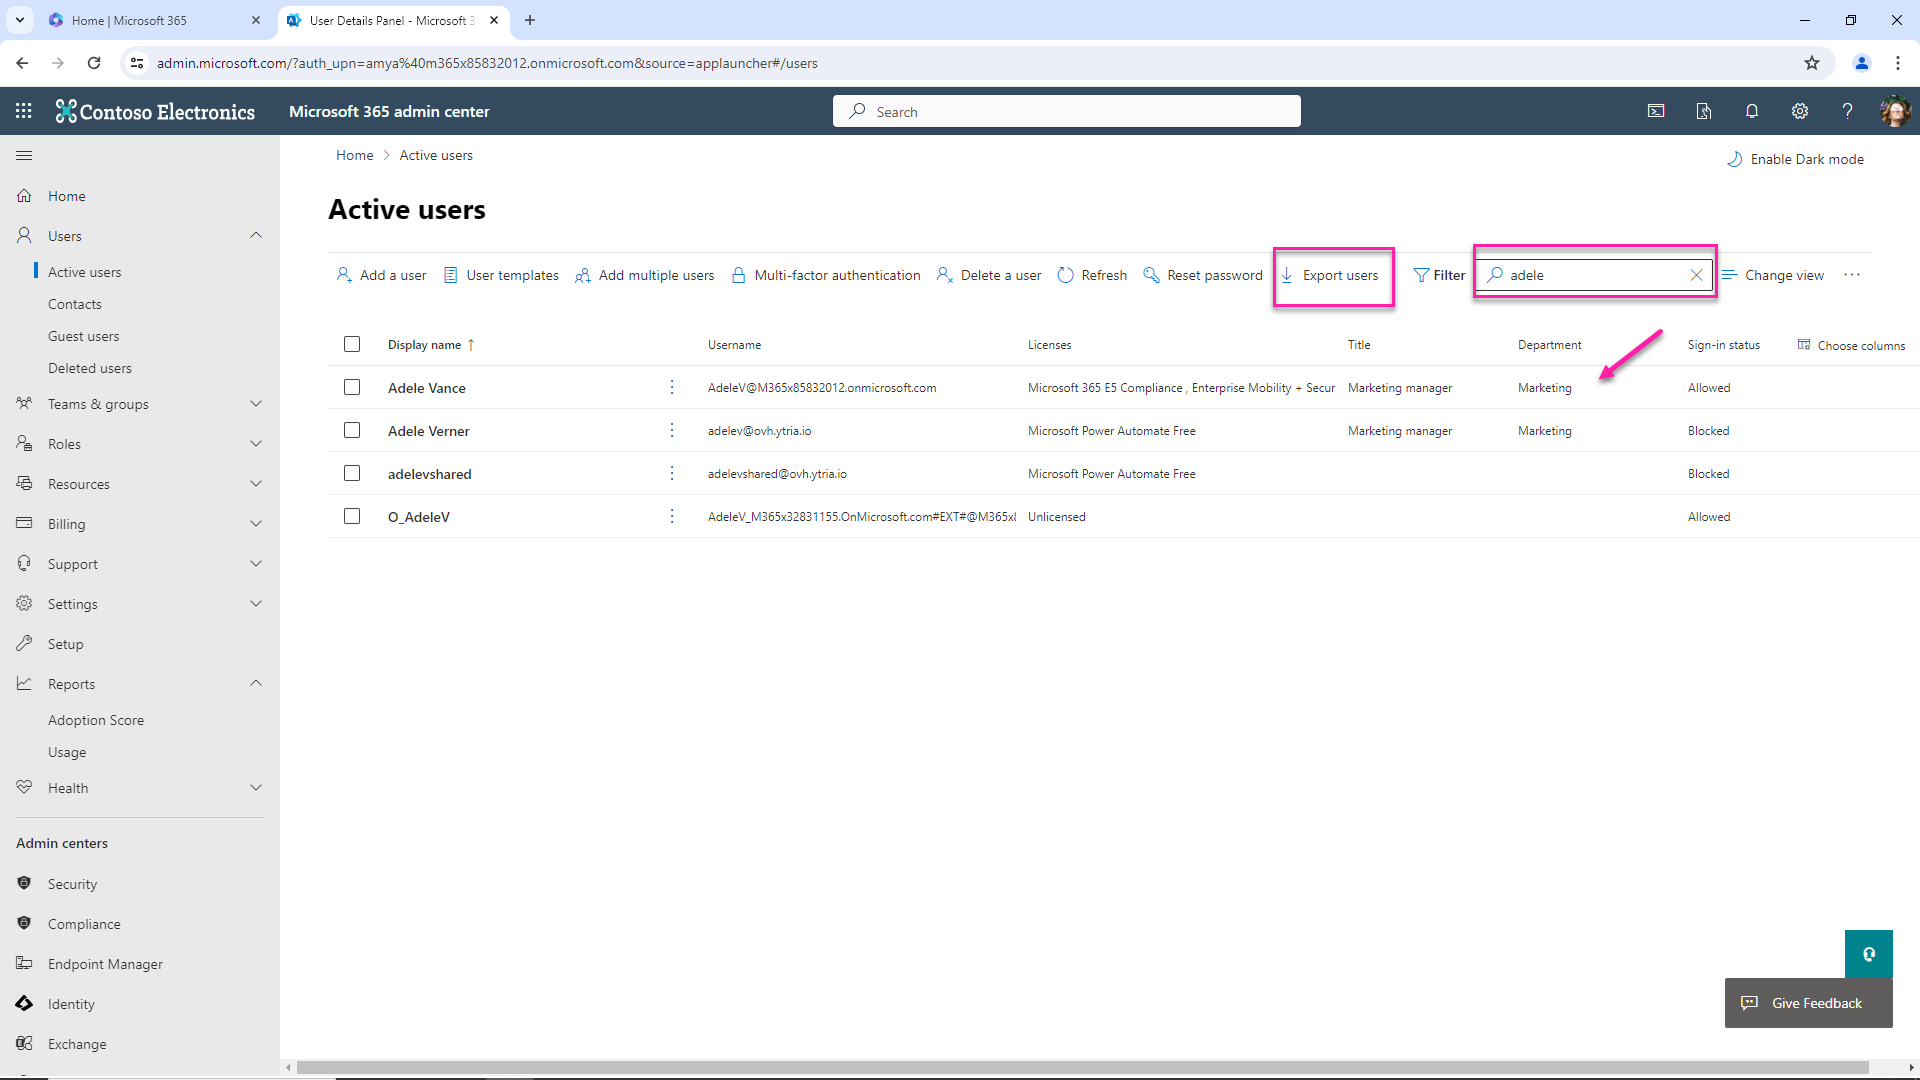Open the Cloud Shell icon in header
1920x1080 pixels.
[1656, 111]
